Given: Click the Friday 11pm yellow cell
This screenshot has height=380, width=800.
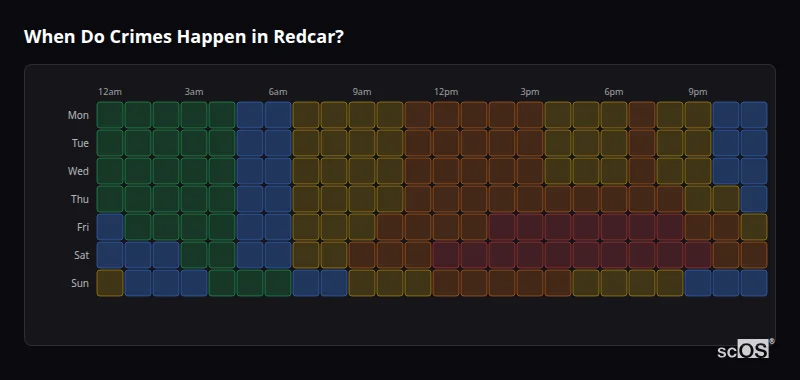Looking at the screenshot, I should click(x=754, y=227).
